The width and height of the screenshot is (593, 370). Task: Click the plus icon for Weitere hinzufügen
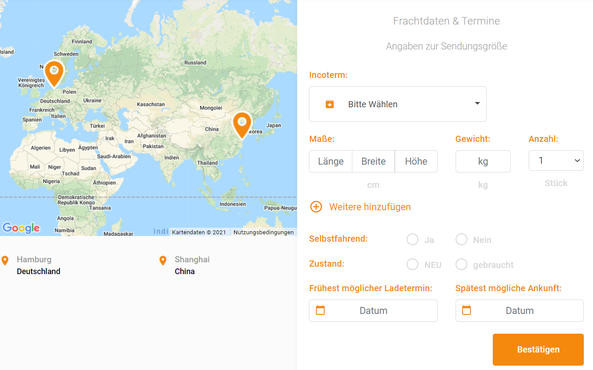pyautogui.click(x=316, y=207)
